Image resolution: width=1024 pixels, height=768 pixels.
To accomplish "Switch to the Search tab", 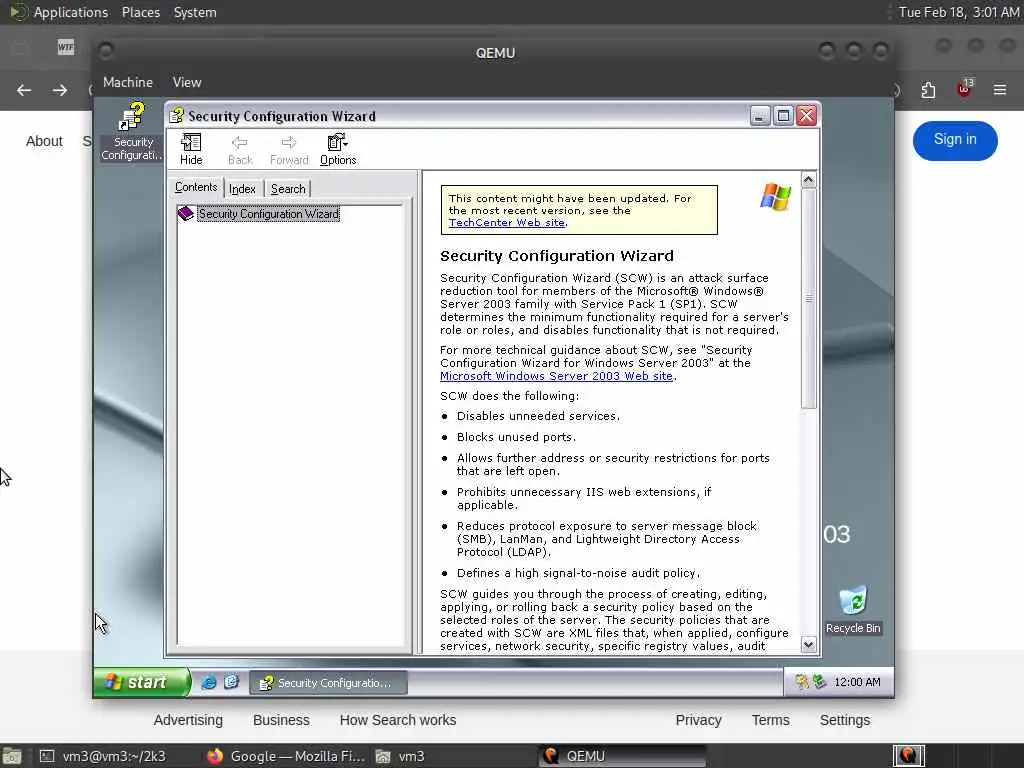I will pos(287,189).
